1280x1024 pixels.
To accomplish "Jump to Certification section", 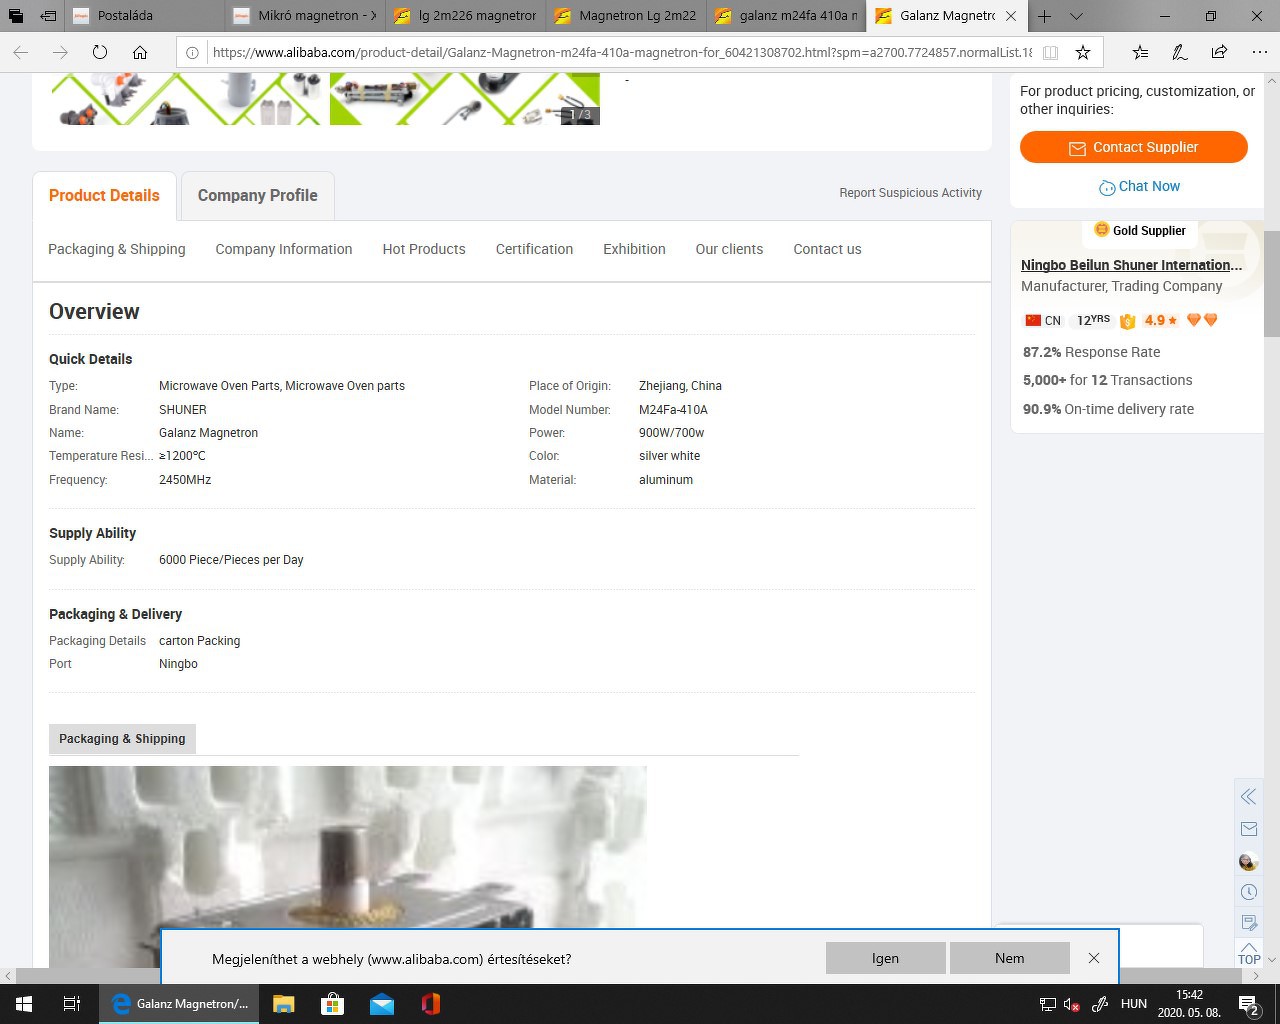I will pyautogui.click(x=534, y=250).
